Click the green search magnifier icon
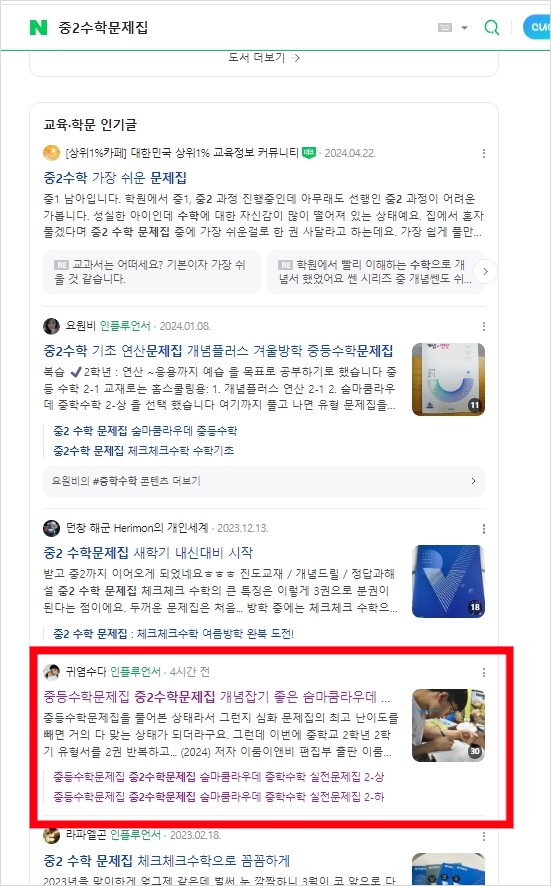This screenshot has width=551, height=886. point(492,27)
